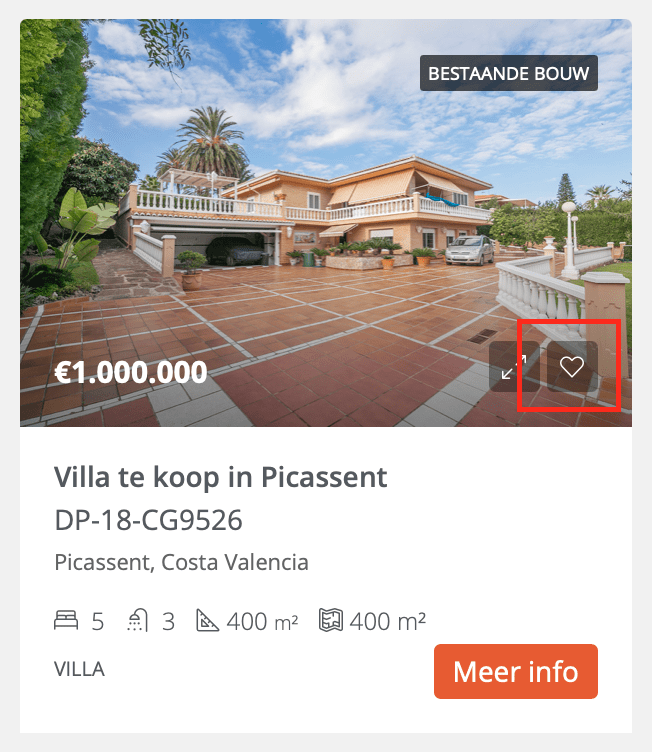Expand the photo with the fullscreen arrows icon
The image size is (652, 752).
pyautogui.click(x=514, y=366)
